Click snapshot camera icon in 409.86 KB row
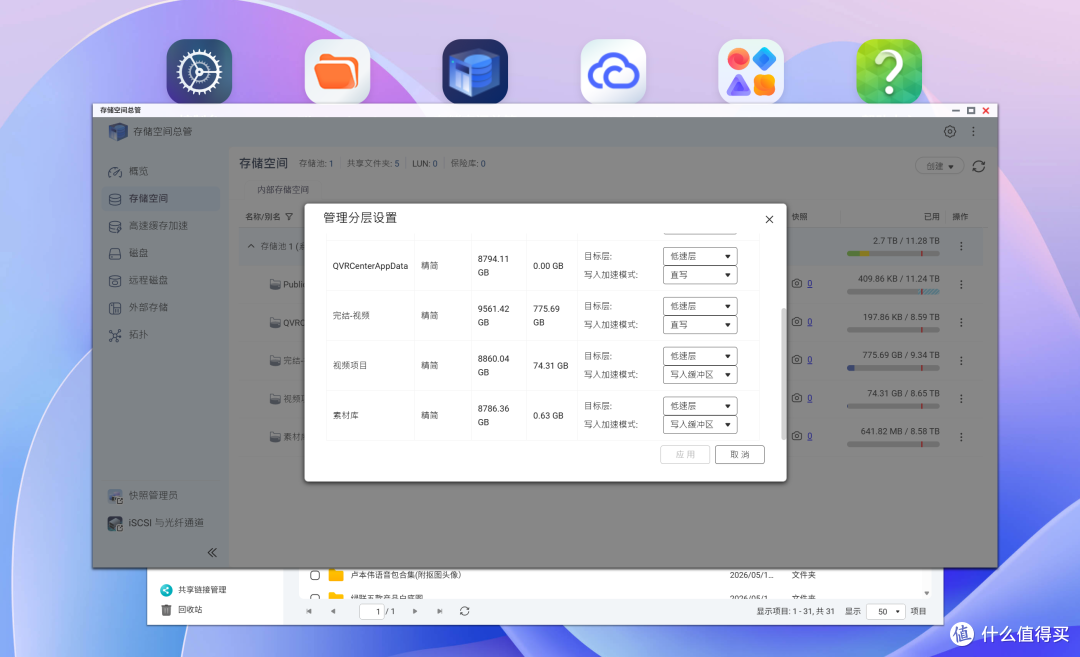 point(797,284)
